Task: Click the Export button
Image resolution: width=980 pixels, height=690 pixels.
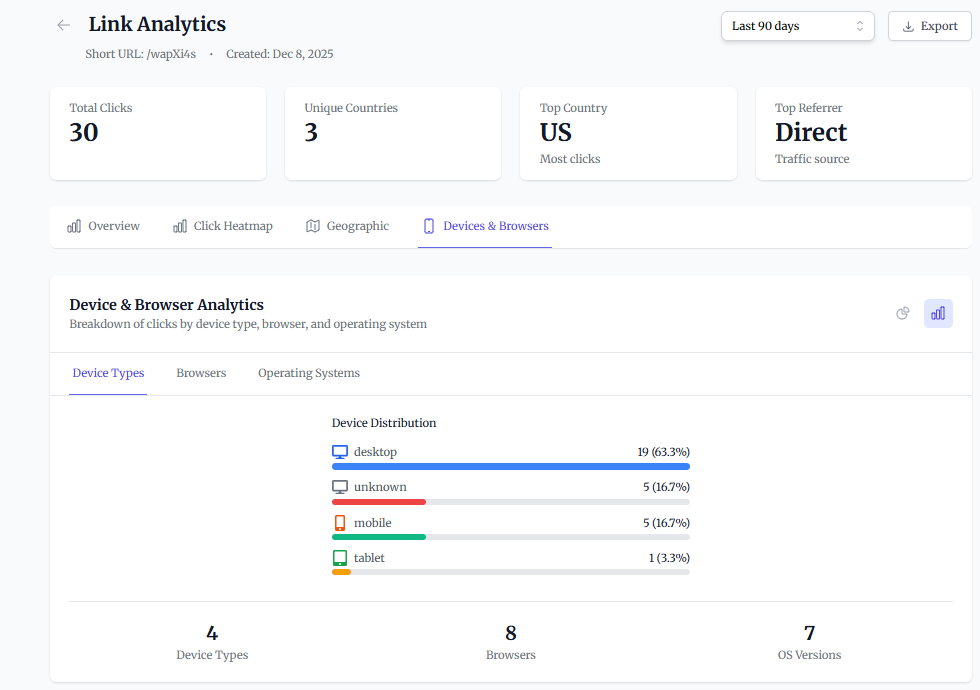Action: point(930,26)
